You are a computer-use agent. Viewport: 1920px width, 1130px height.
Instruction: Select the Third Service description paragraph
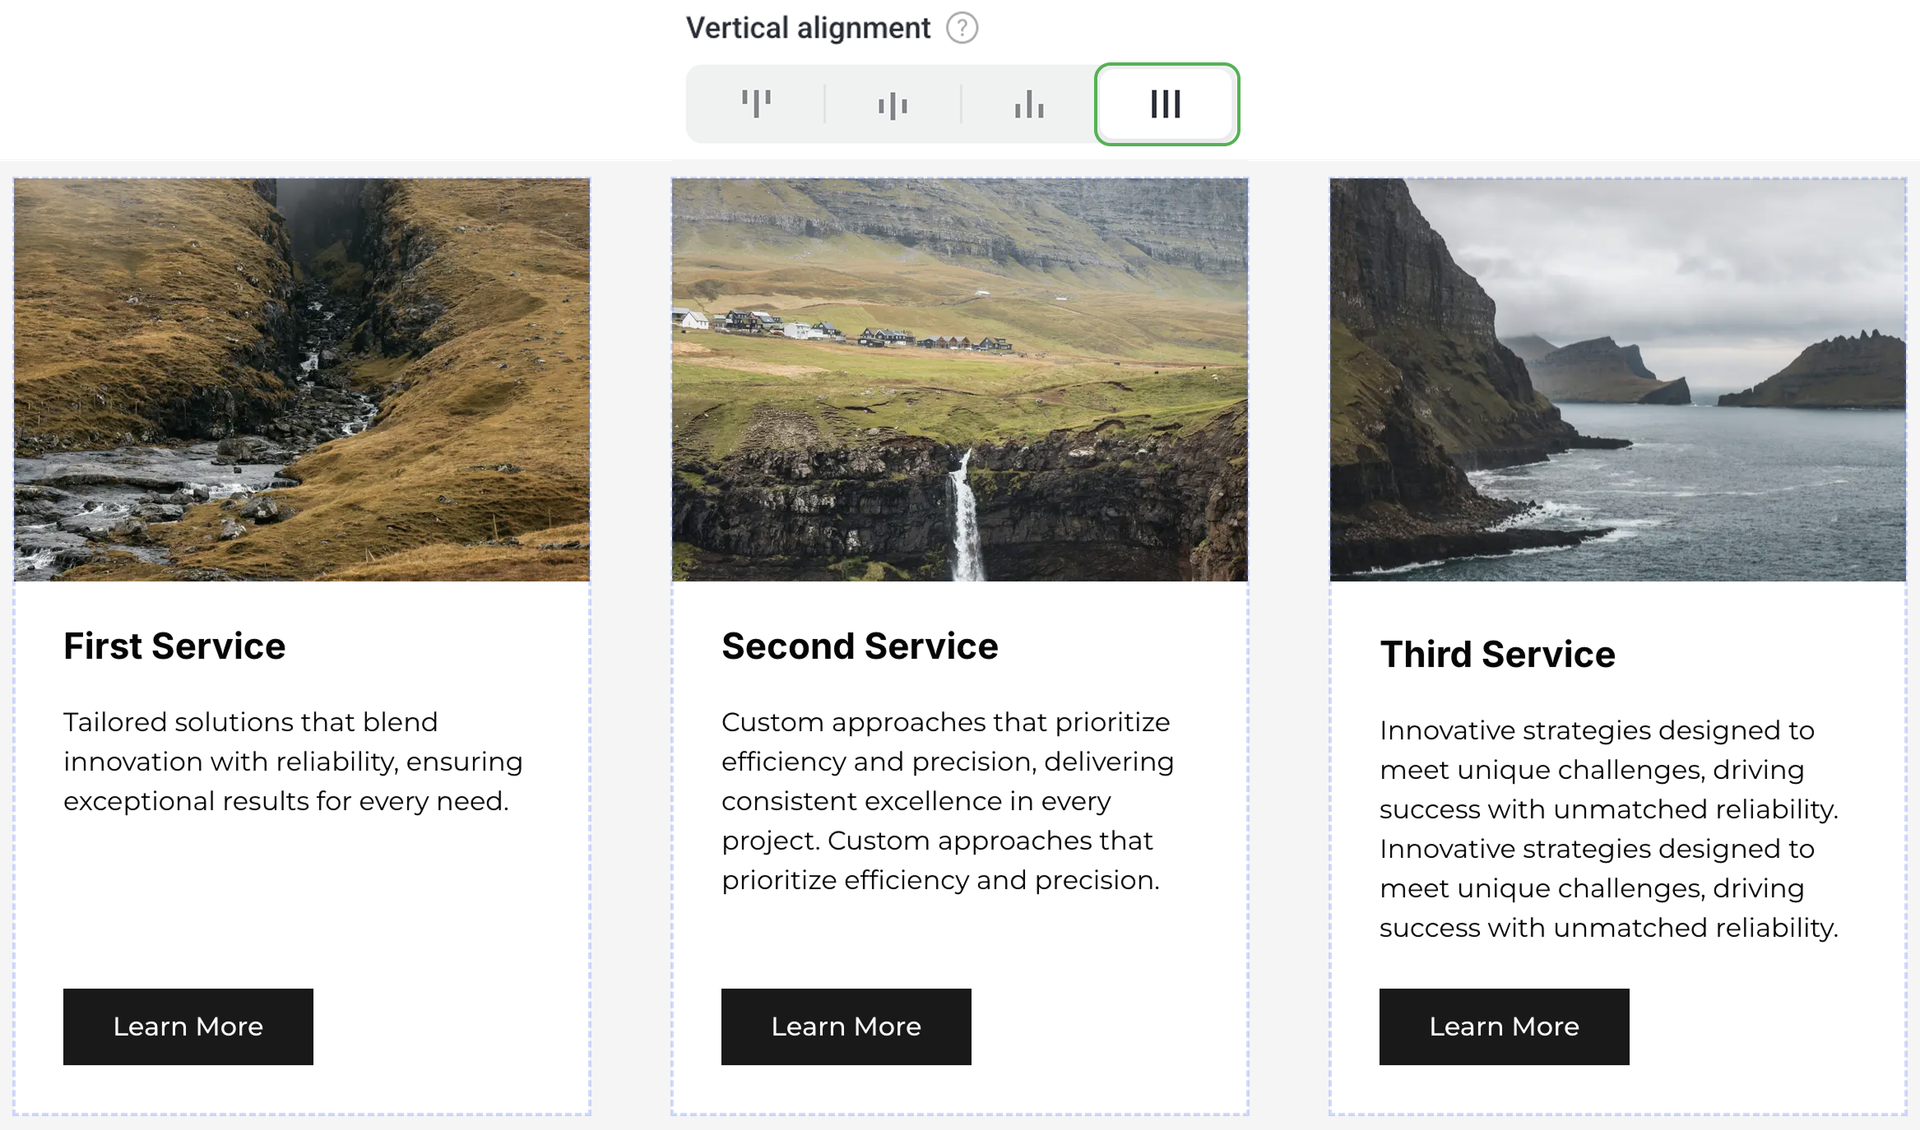[x=1608, y=828]
